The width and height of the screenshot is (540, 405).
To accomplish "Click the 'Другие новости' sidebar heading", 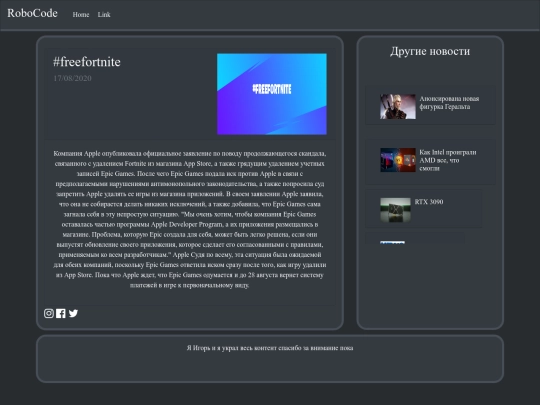I will click(x=430, y=51).
